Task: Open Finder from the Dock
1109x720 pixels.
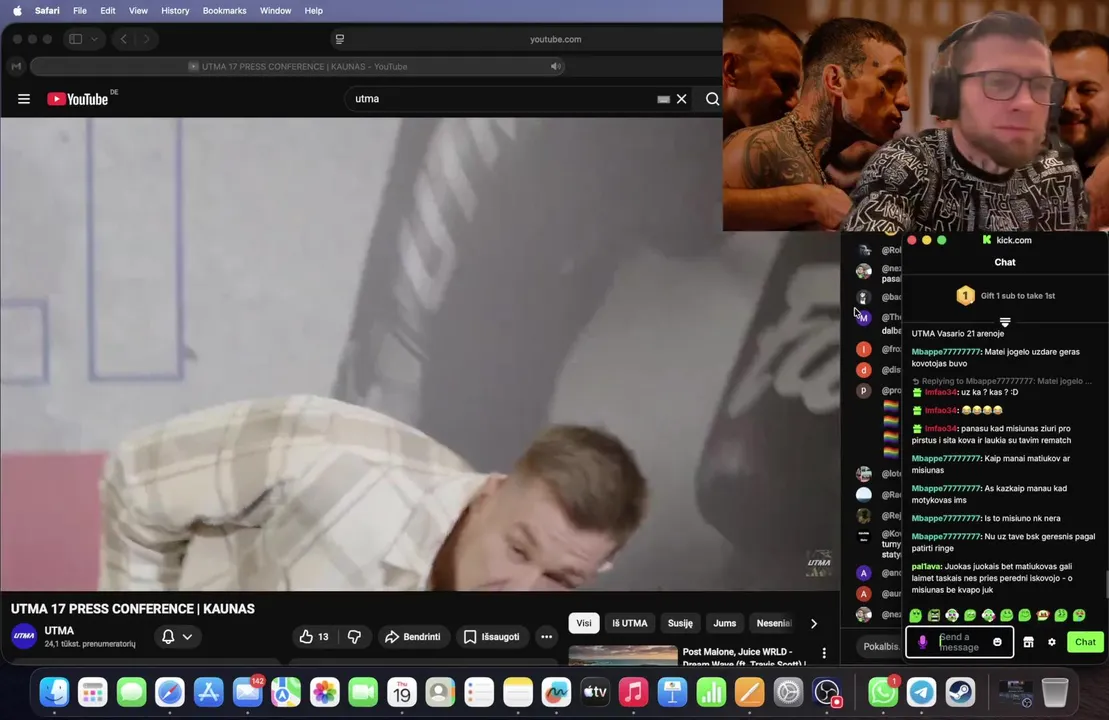Action: click(54, 692)
